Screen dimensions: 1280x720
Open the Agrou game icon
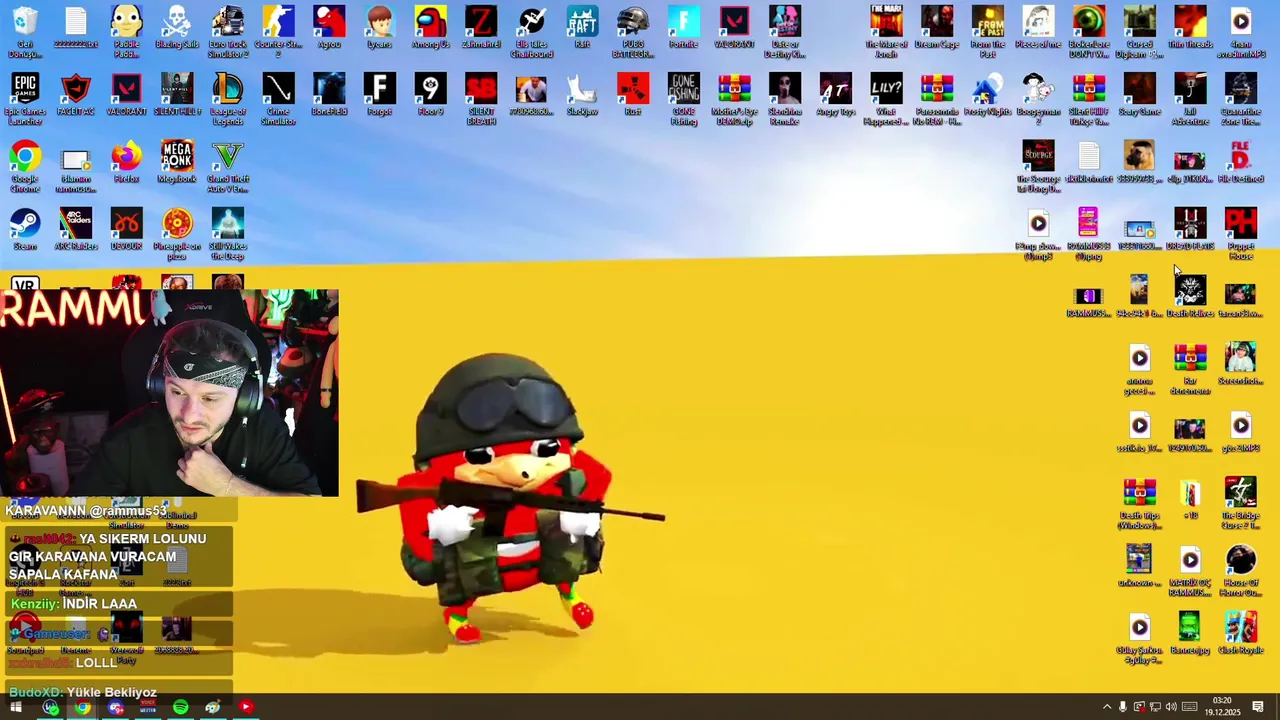click(329, 27)
